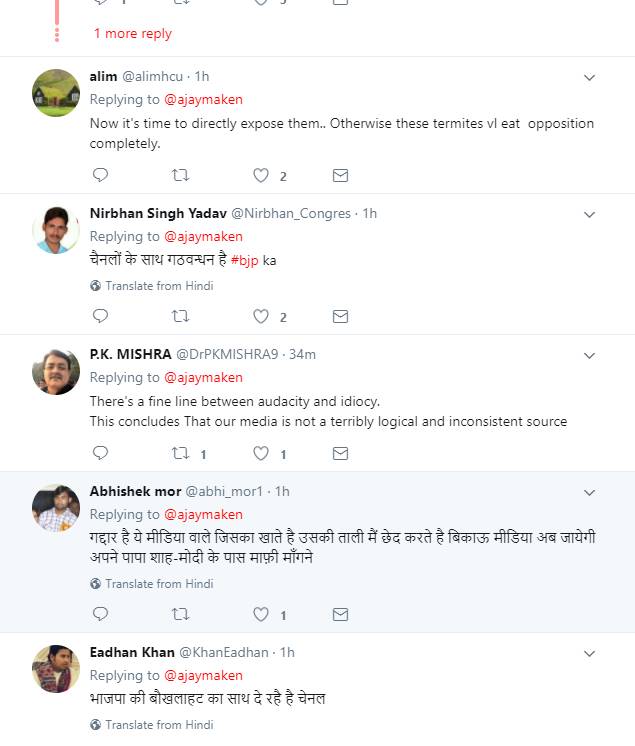Open the @ajaymaken mention in alim's tweet
Viewport: 635px width, 746px height.
203,99
